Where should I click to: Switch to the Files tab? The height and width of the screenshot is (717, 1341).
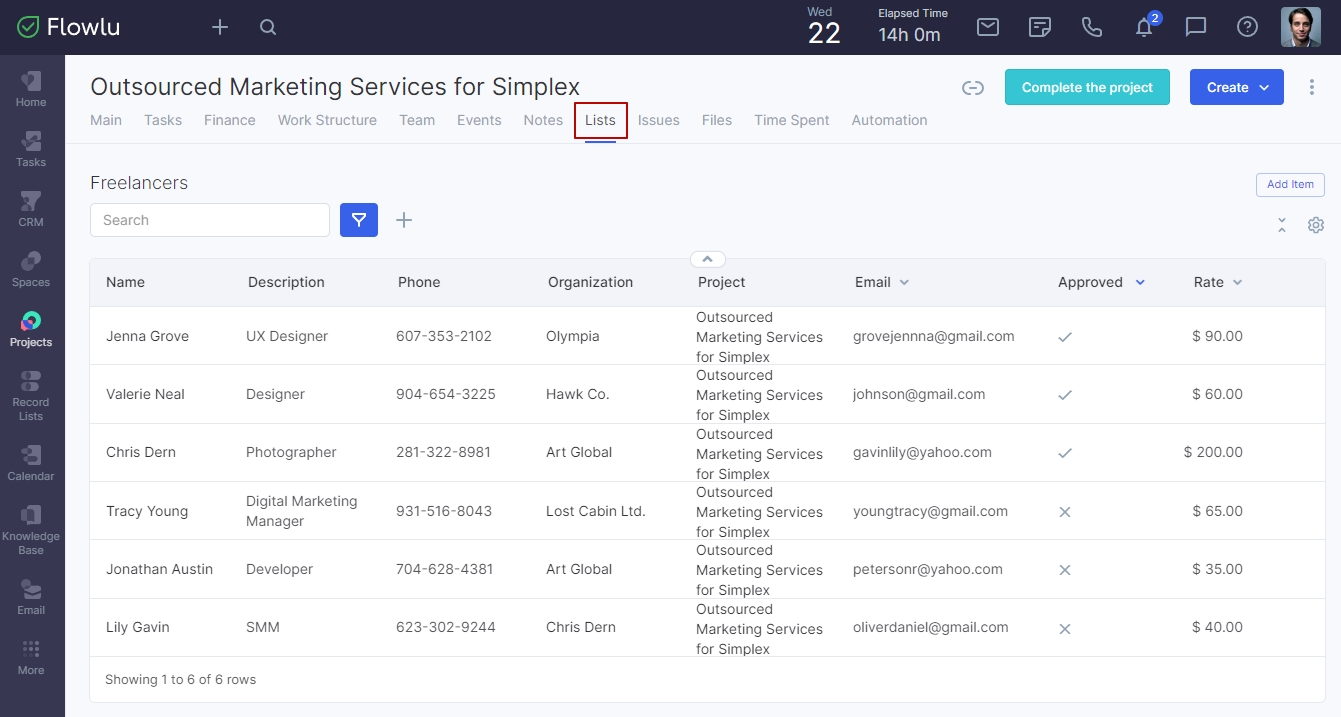pyautogui.click(x=717, y=120)
